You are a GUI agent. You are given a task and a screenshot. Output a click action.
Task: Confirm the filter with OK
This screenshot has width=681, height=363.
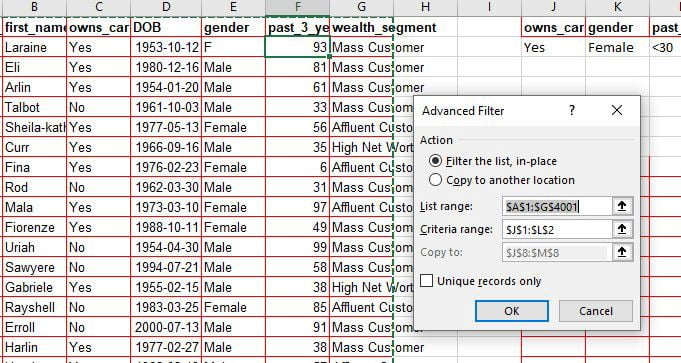[512, 311]
